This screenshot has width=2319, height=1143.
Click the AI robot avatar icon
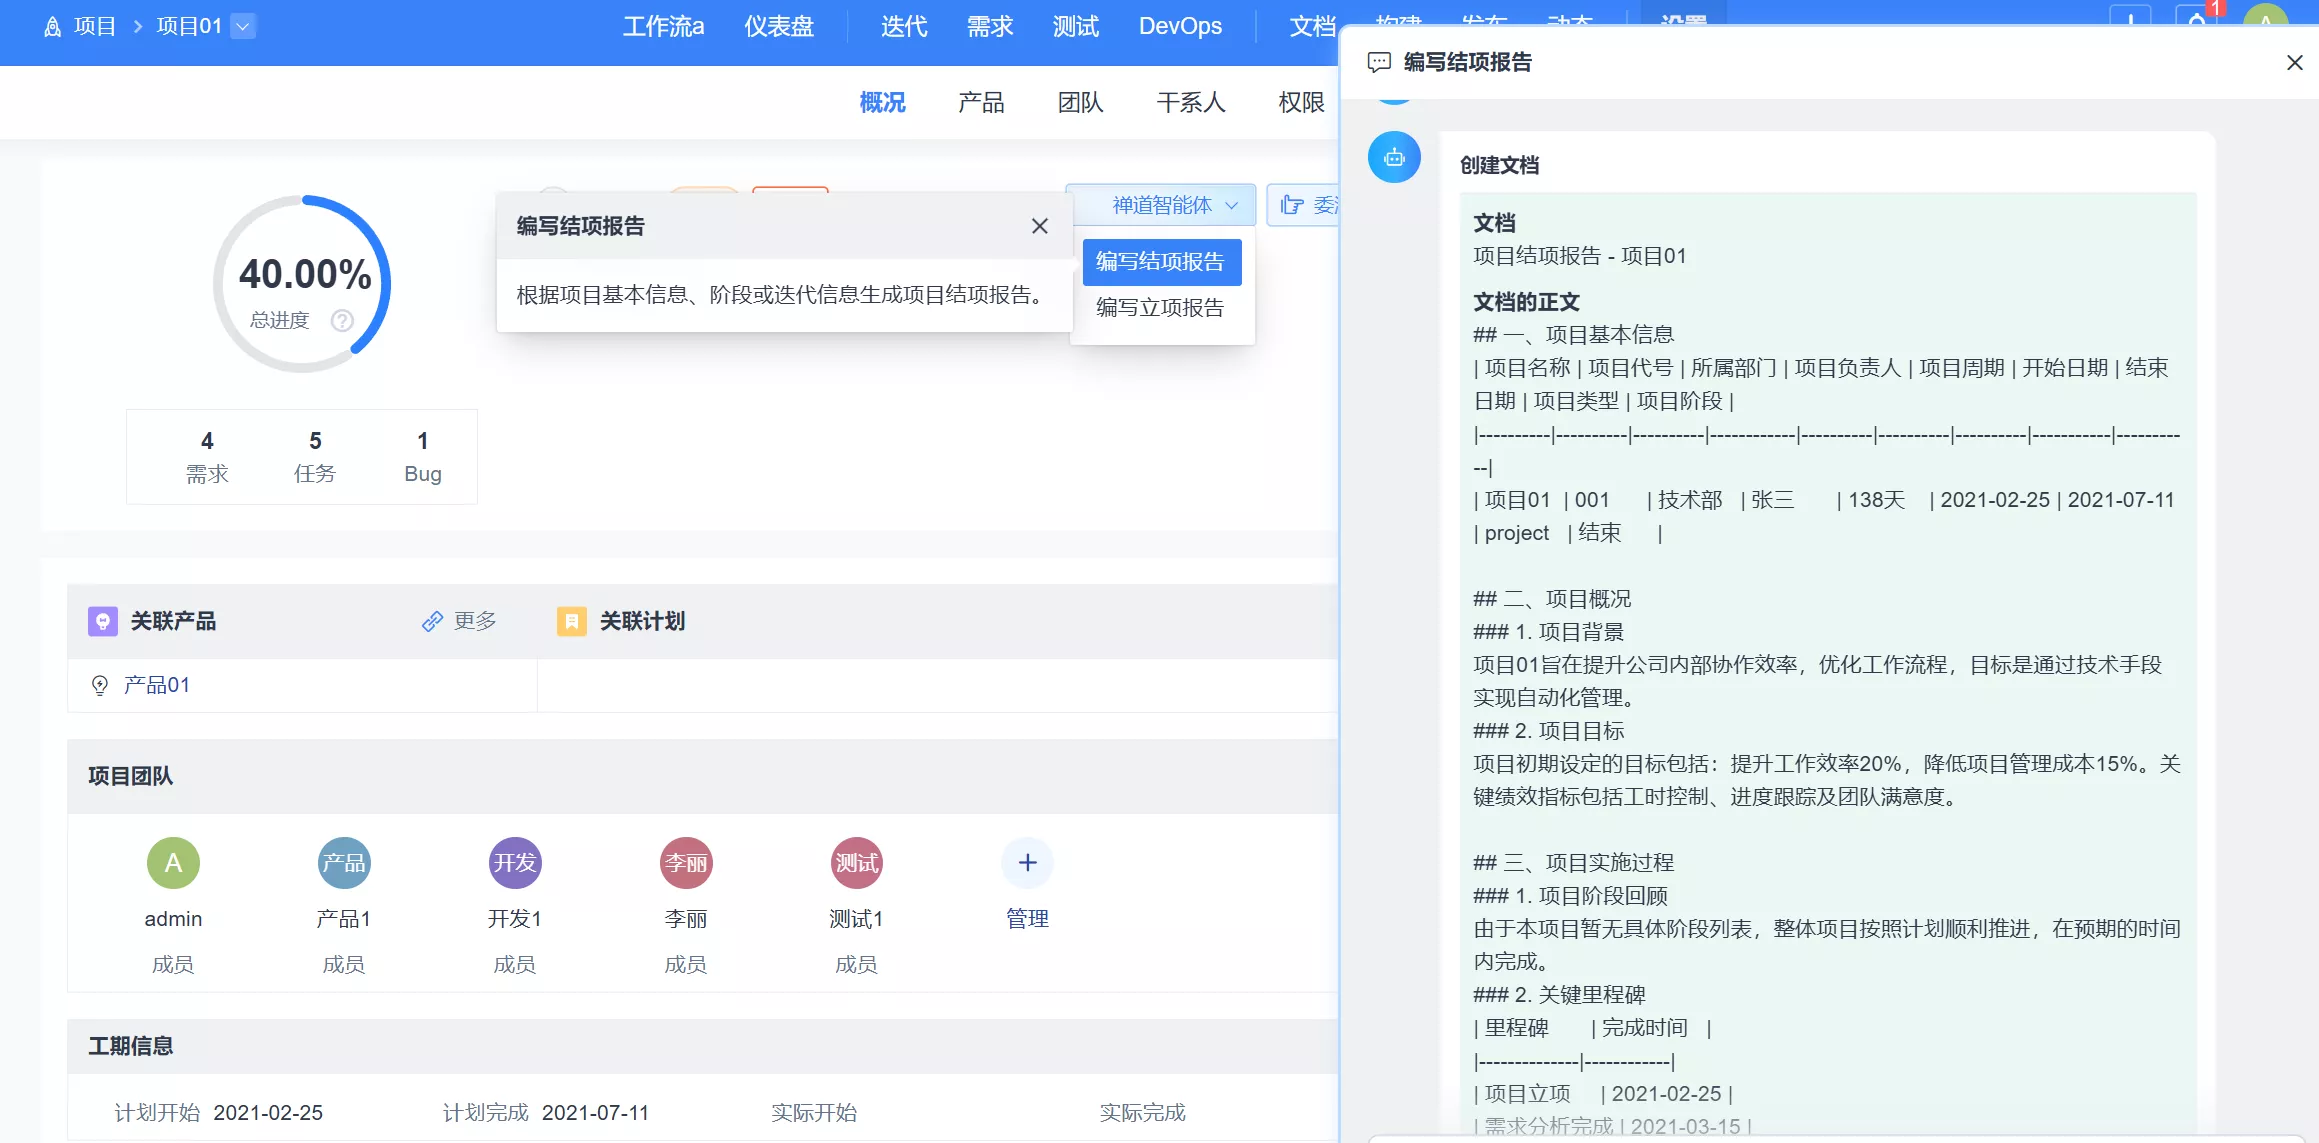point(1394,157)
